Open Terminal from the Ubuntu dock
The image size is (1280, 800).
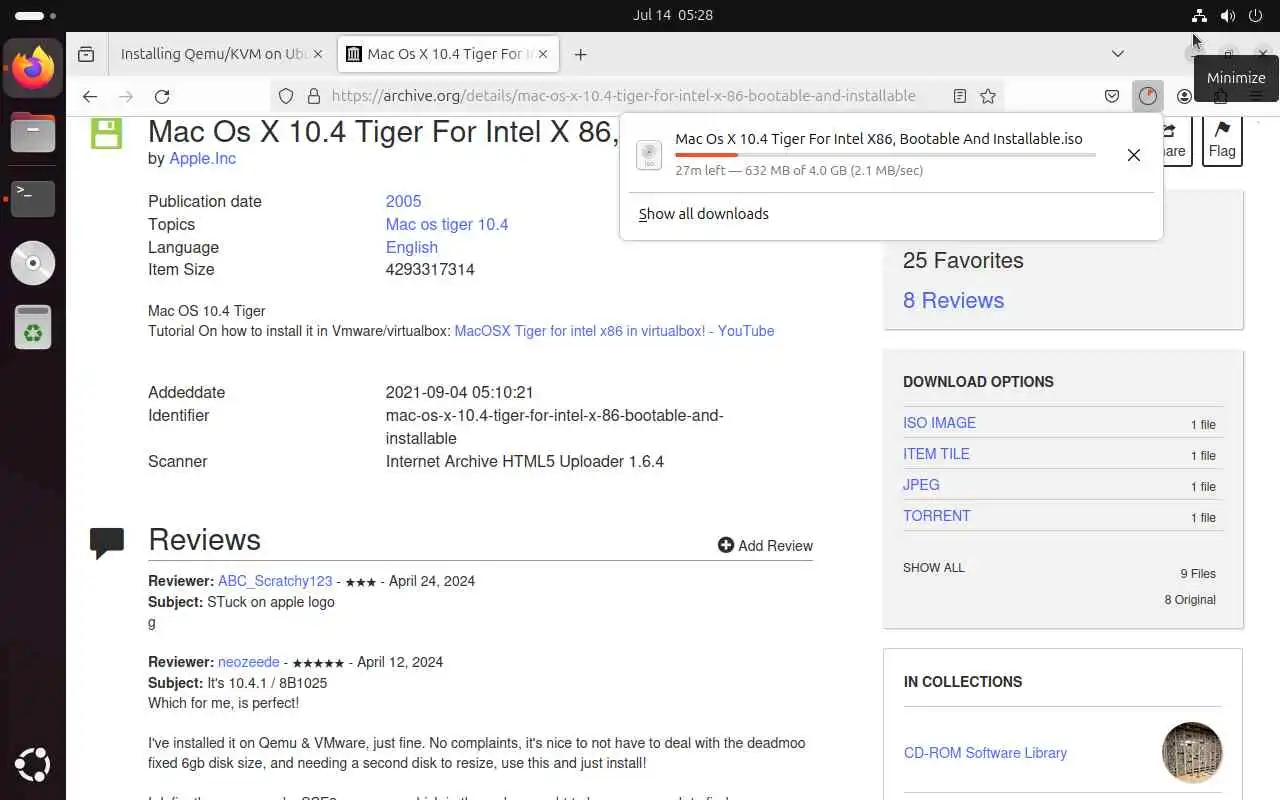(x=33, y=198)
